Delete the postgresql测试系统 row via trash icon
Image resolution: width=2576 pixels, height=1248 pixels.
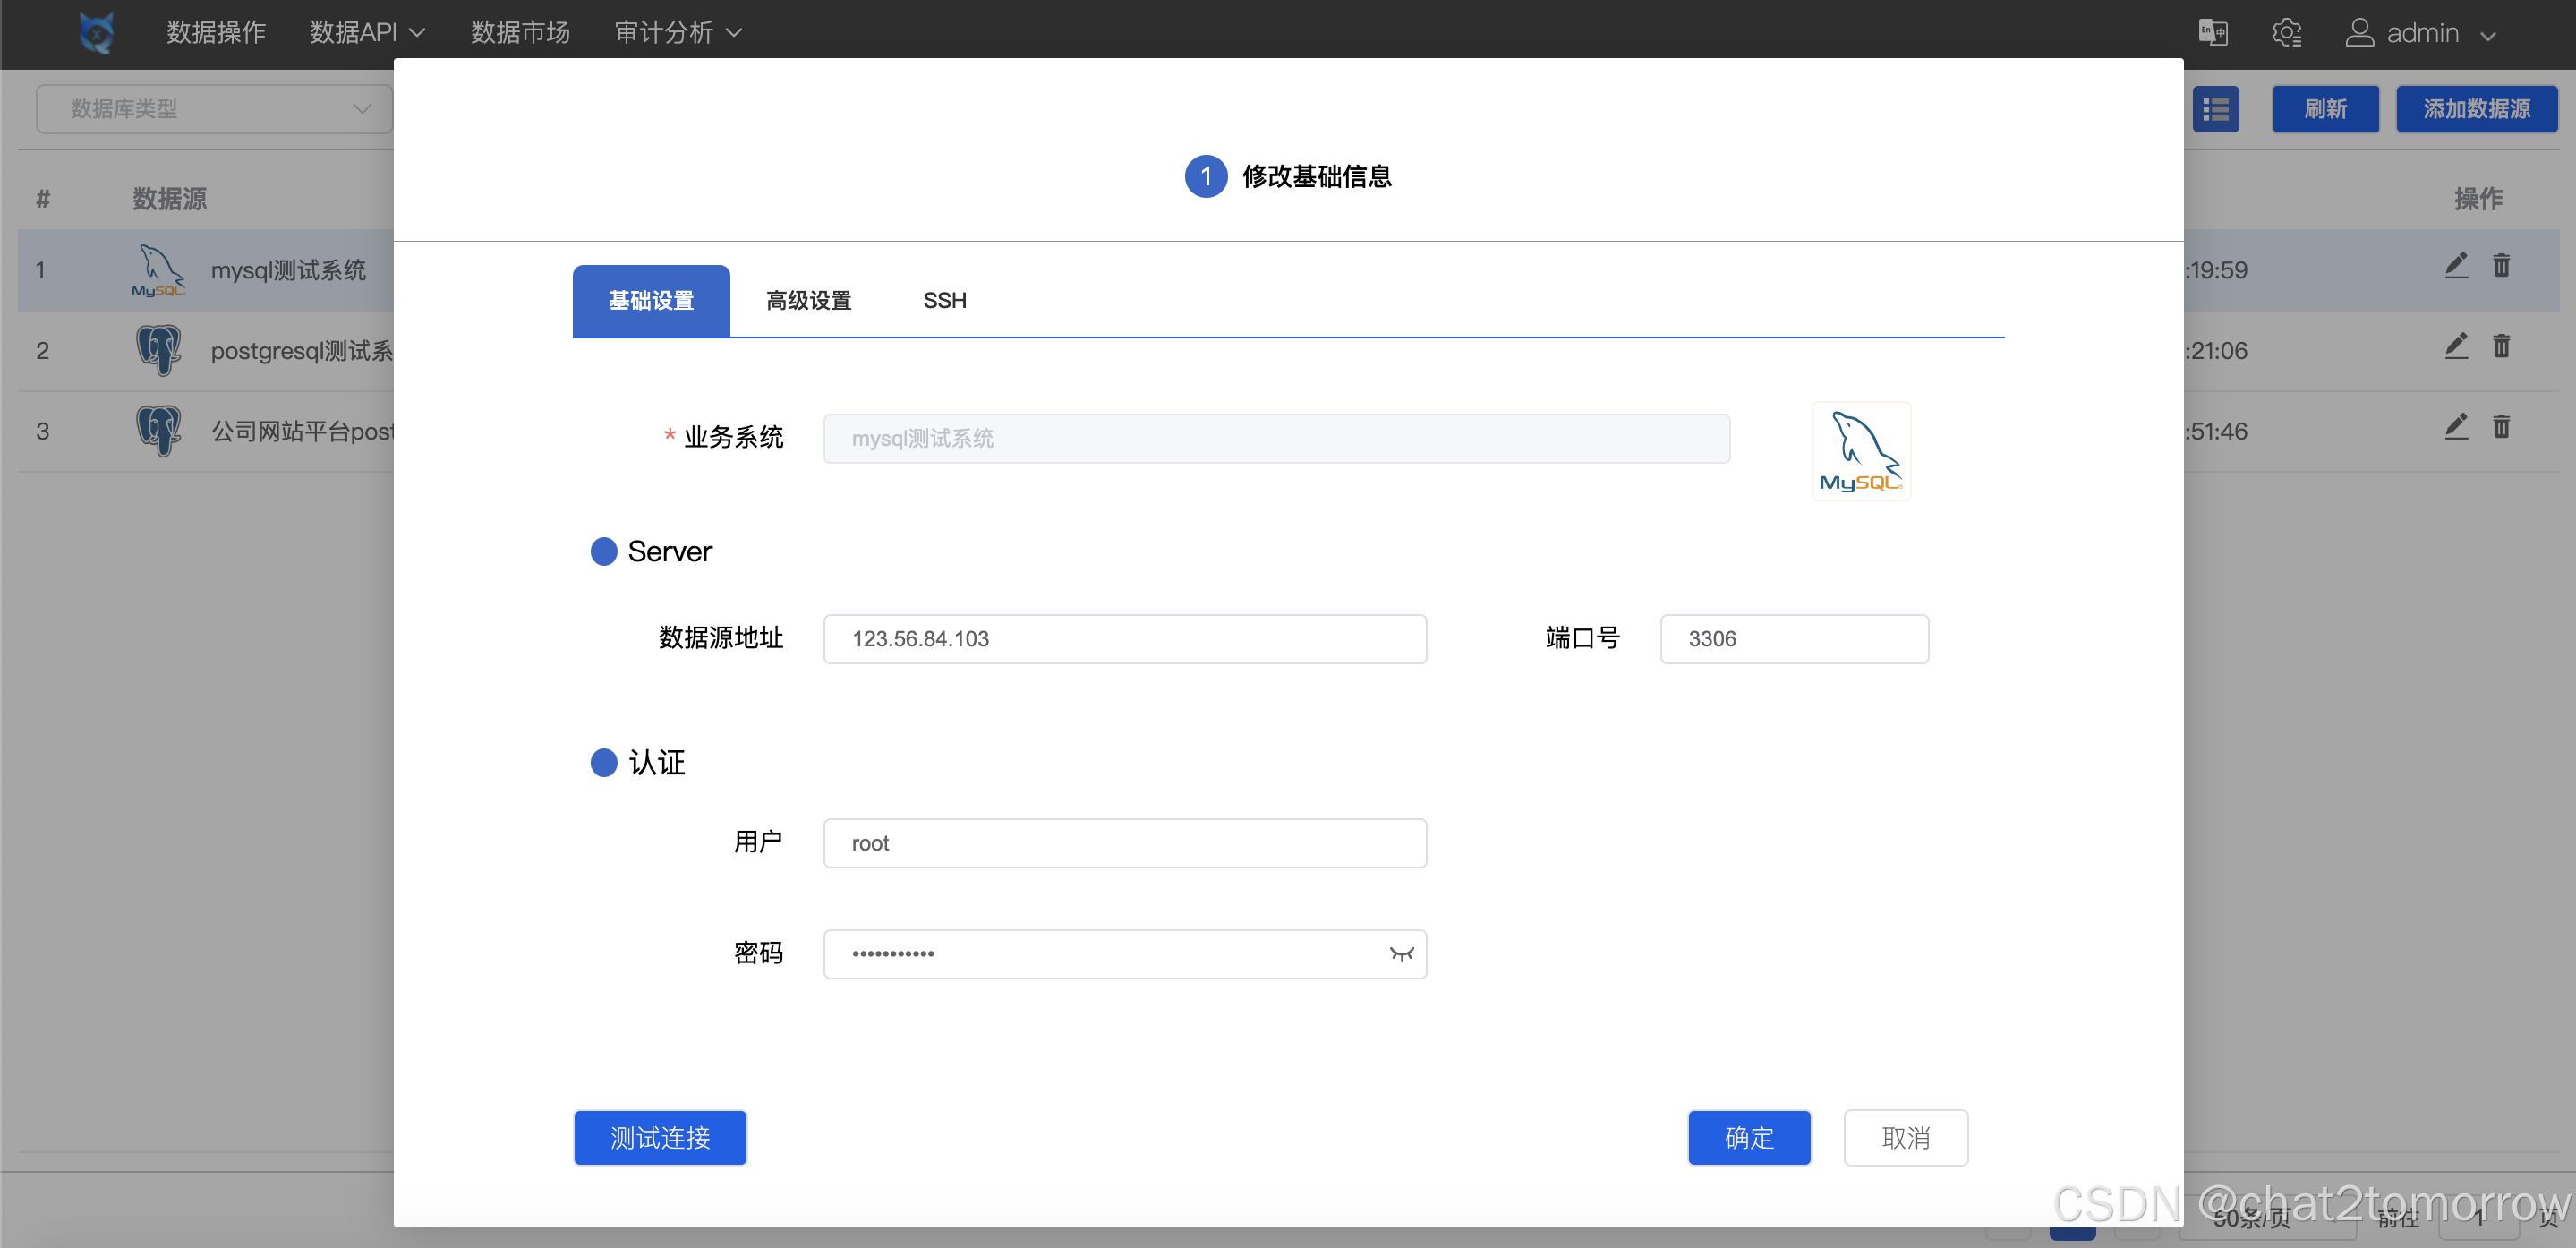click(2501, 347)
